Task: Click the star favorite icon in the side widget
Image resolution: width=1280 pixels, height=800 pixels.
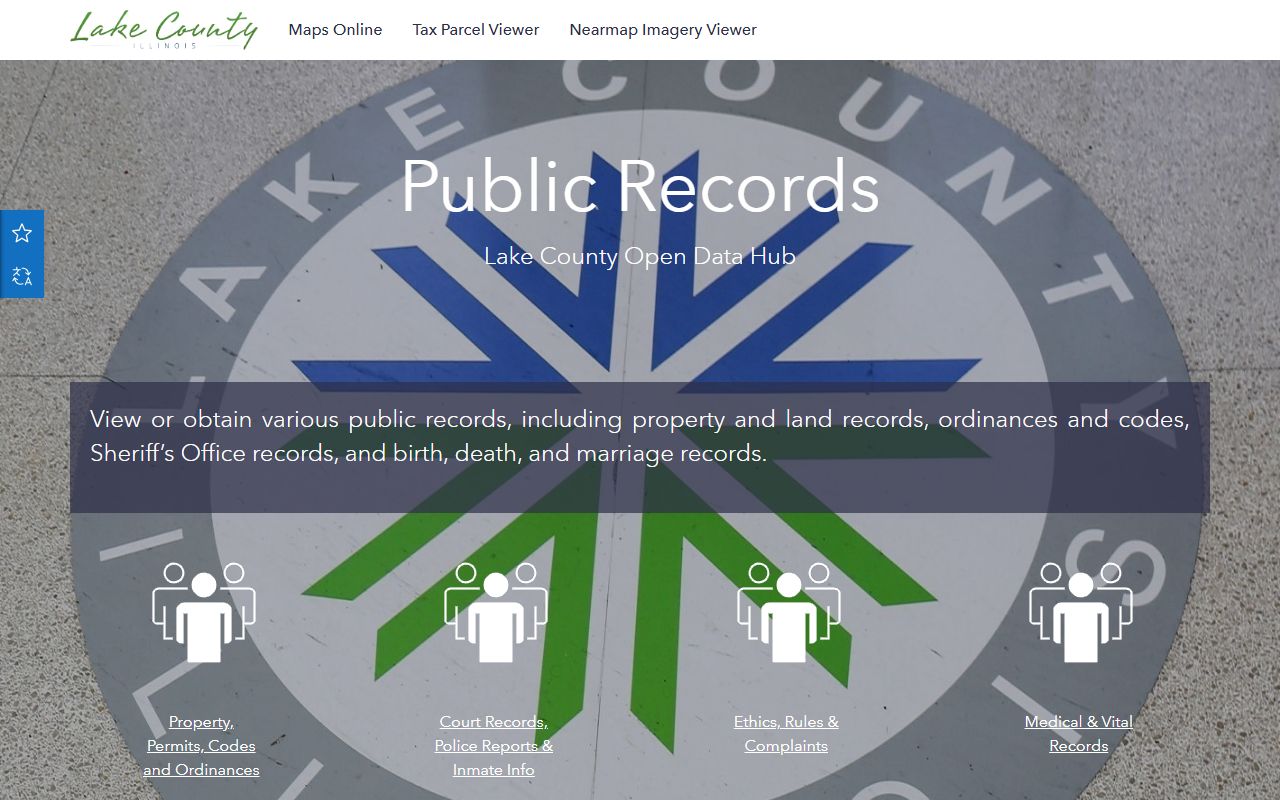Action: coord(22,233)
